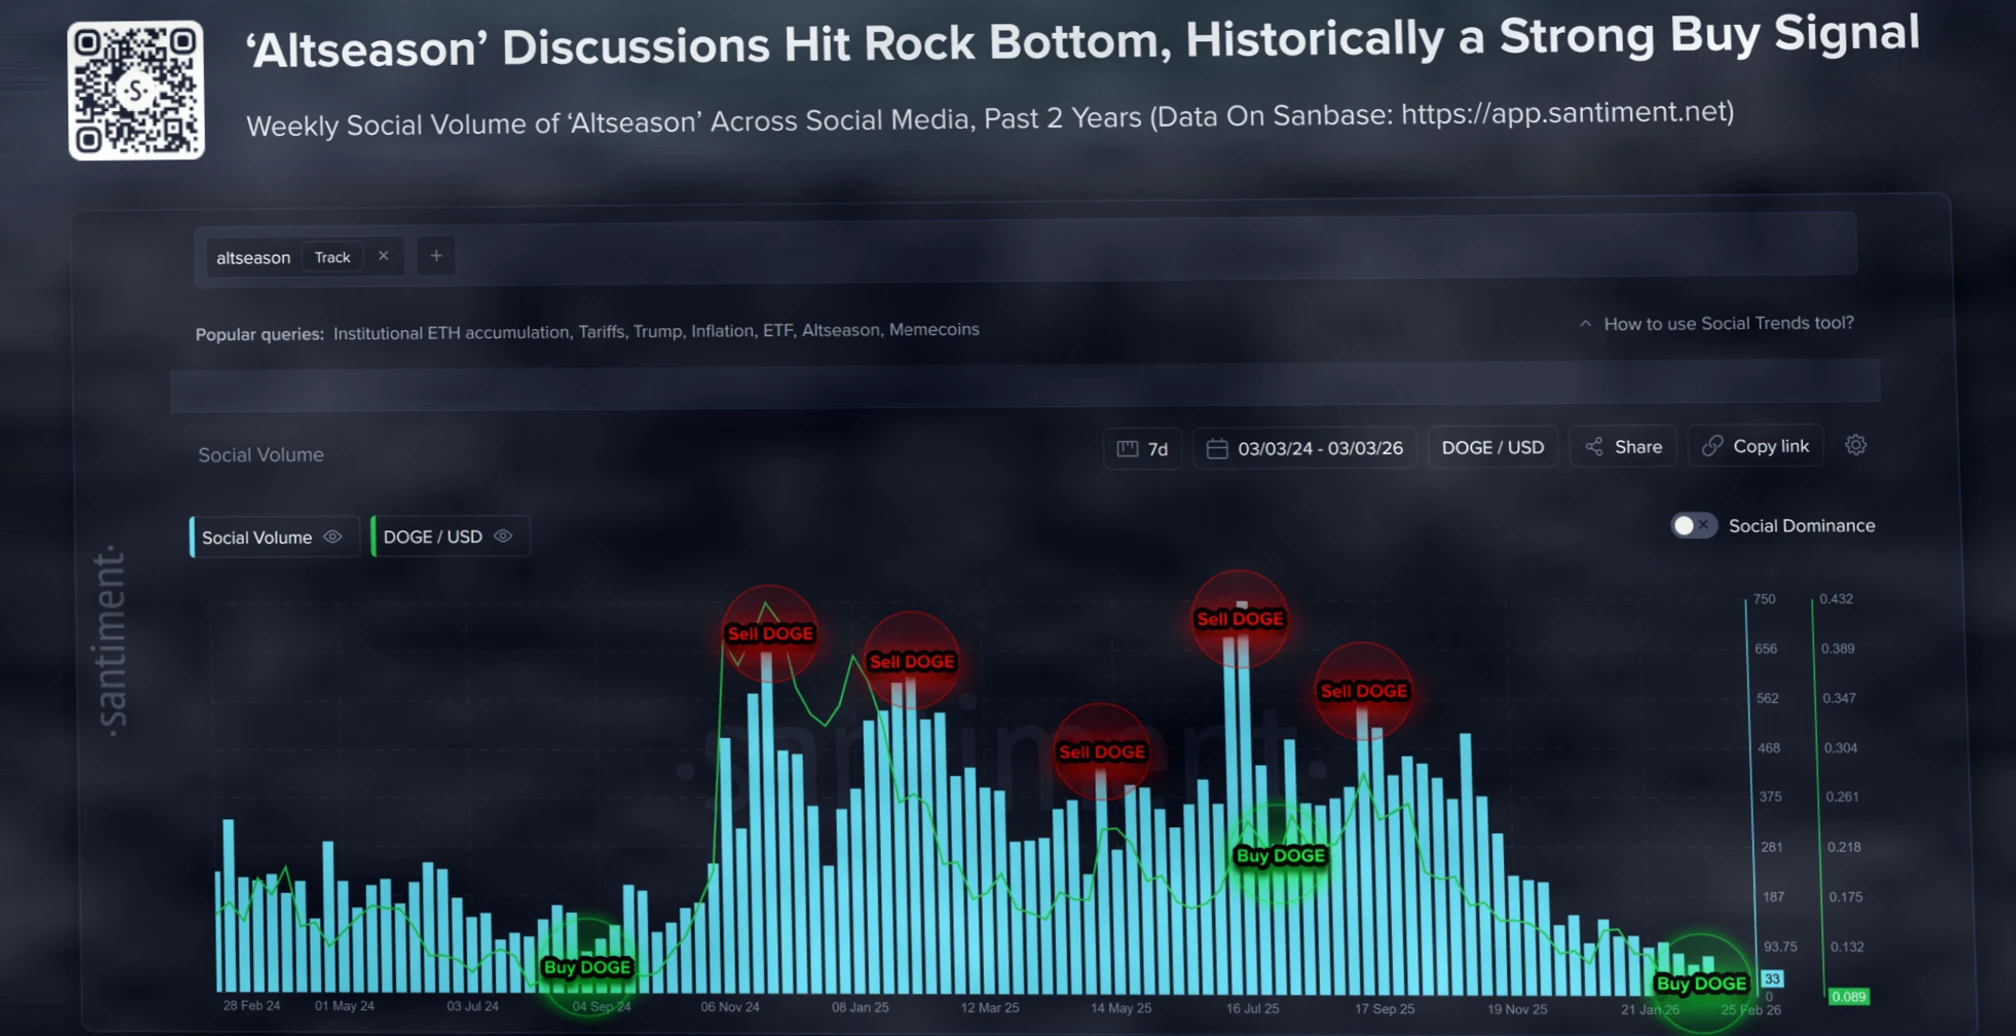Click the QR code image
Screen dimensions: 2016x1036
(136, 90)
